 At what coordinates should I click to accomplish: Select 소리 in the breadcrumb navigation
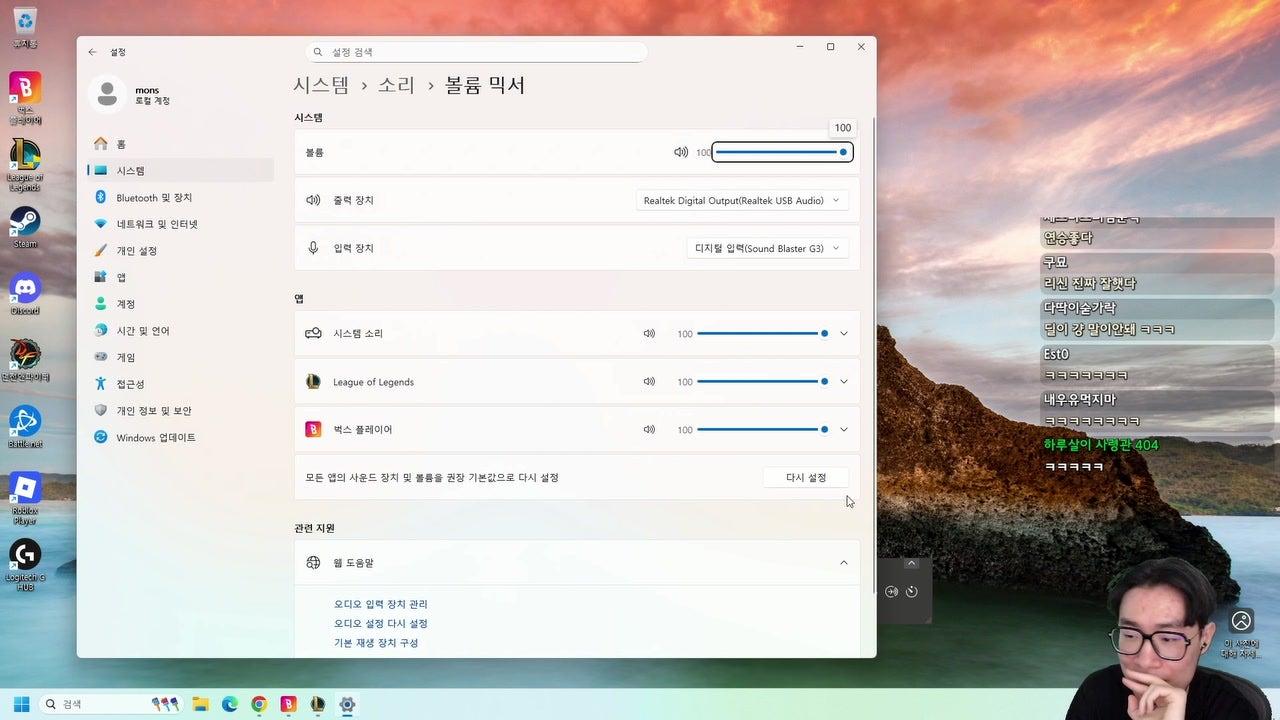[396, 85]
